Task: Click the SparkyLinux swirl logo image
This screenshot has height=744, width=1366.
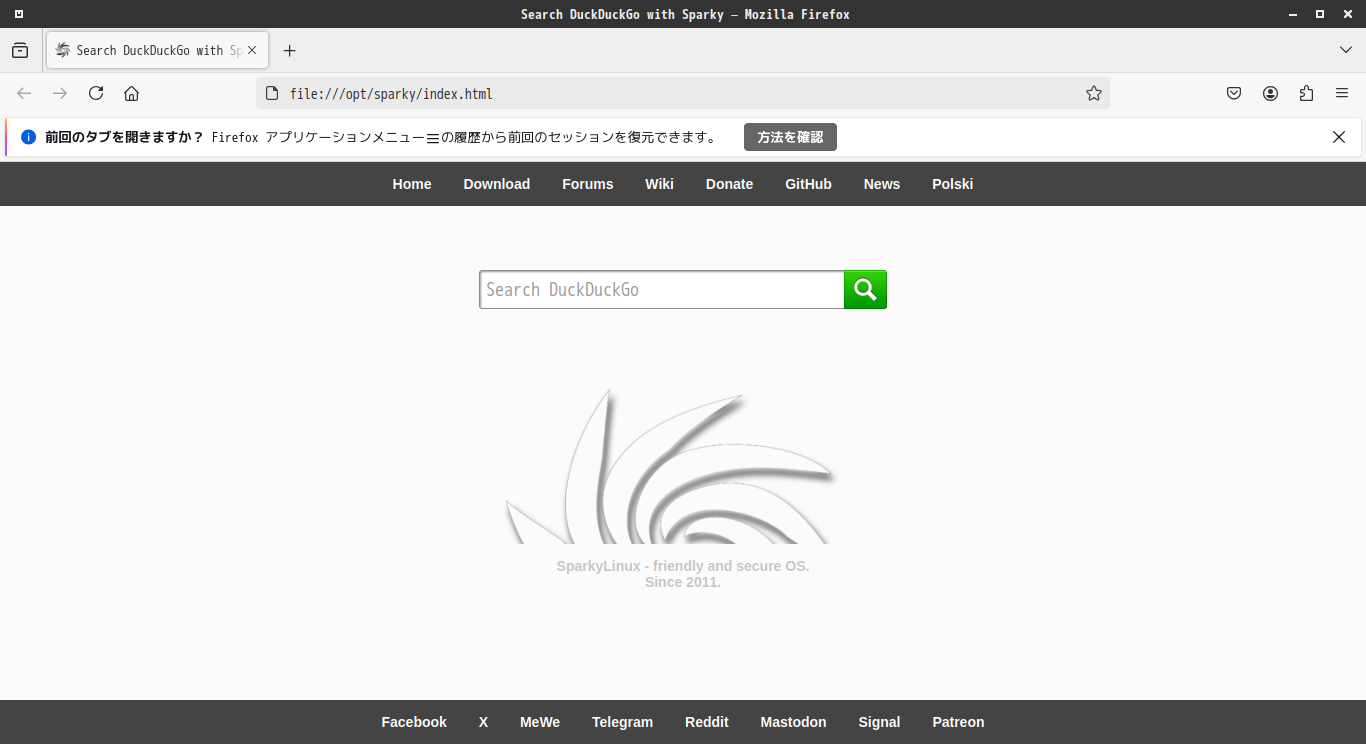Action: coord(670,466)
